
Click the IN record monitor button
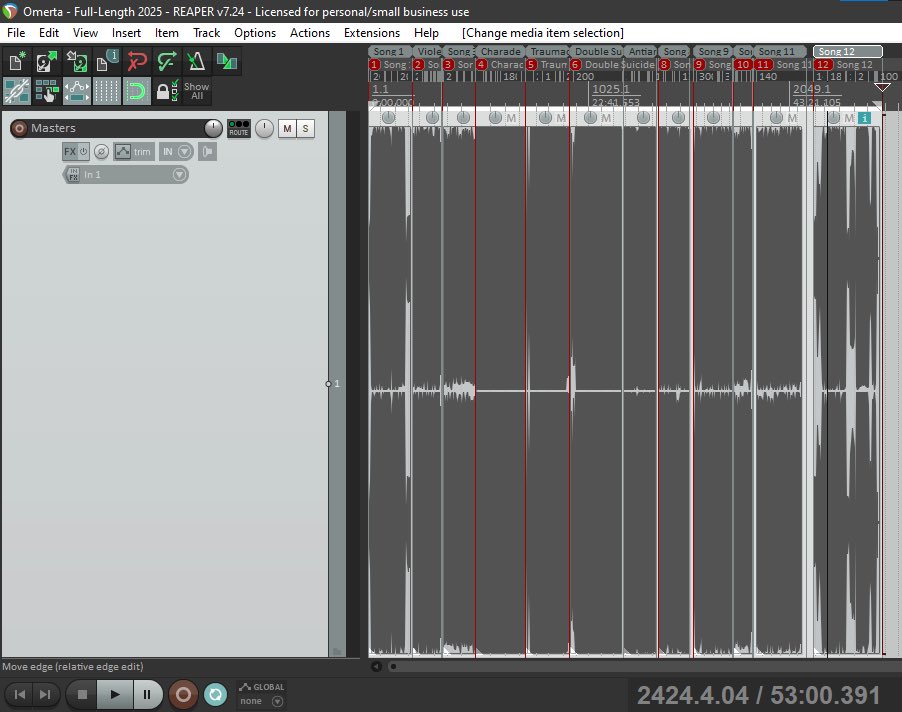point(167,152)
